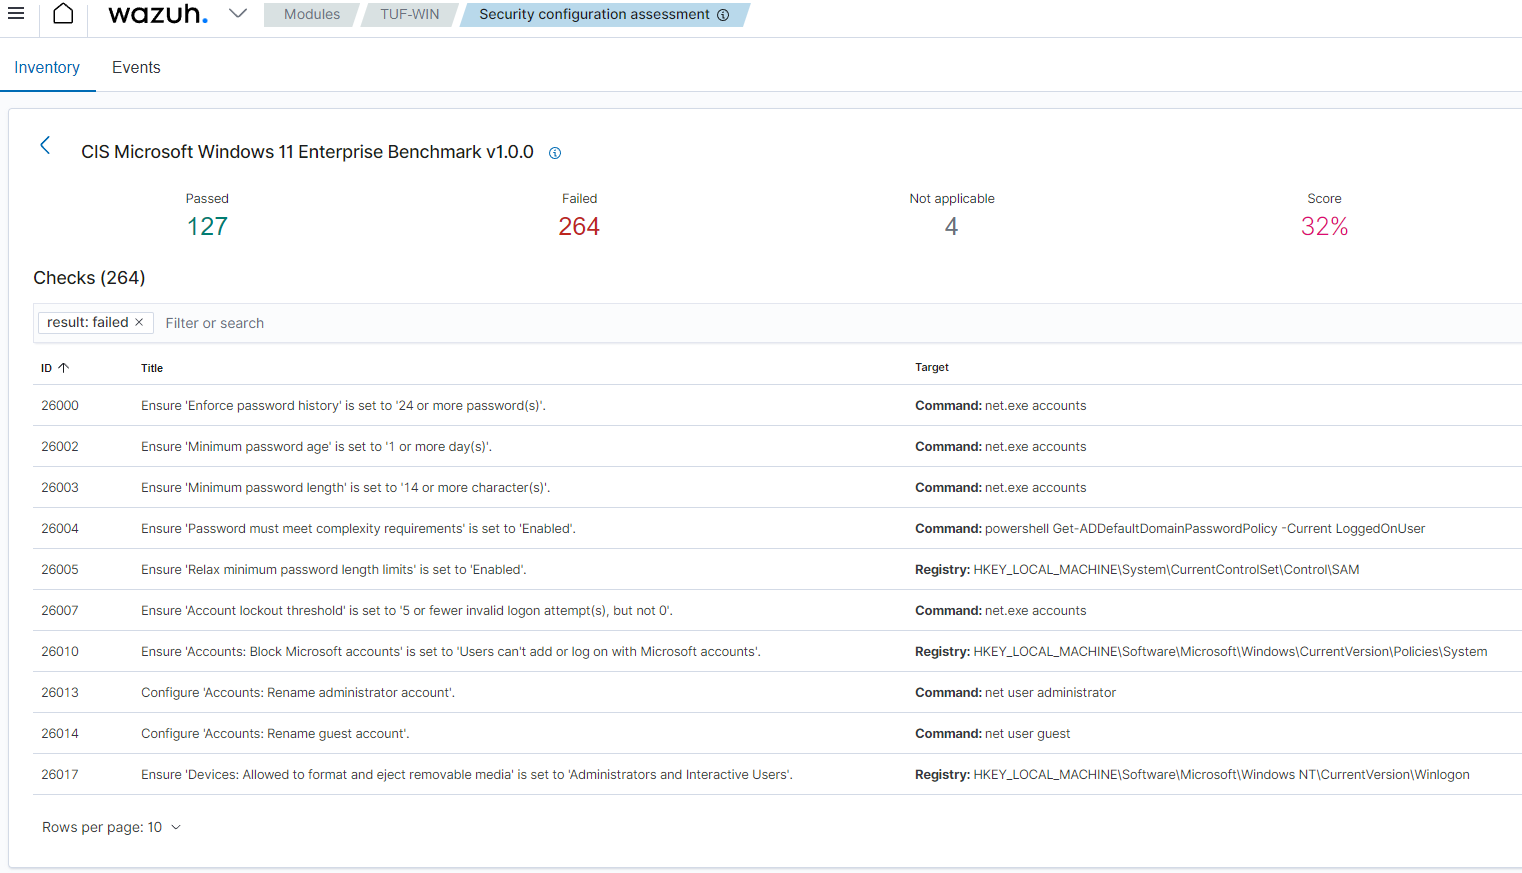
Task: Open check 26017 removable media row
Action: (466, 775)
